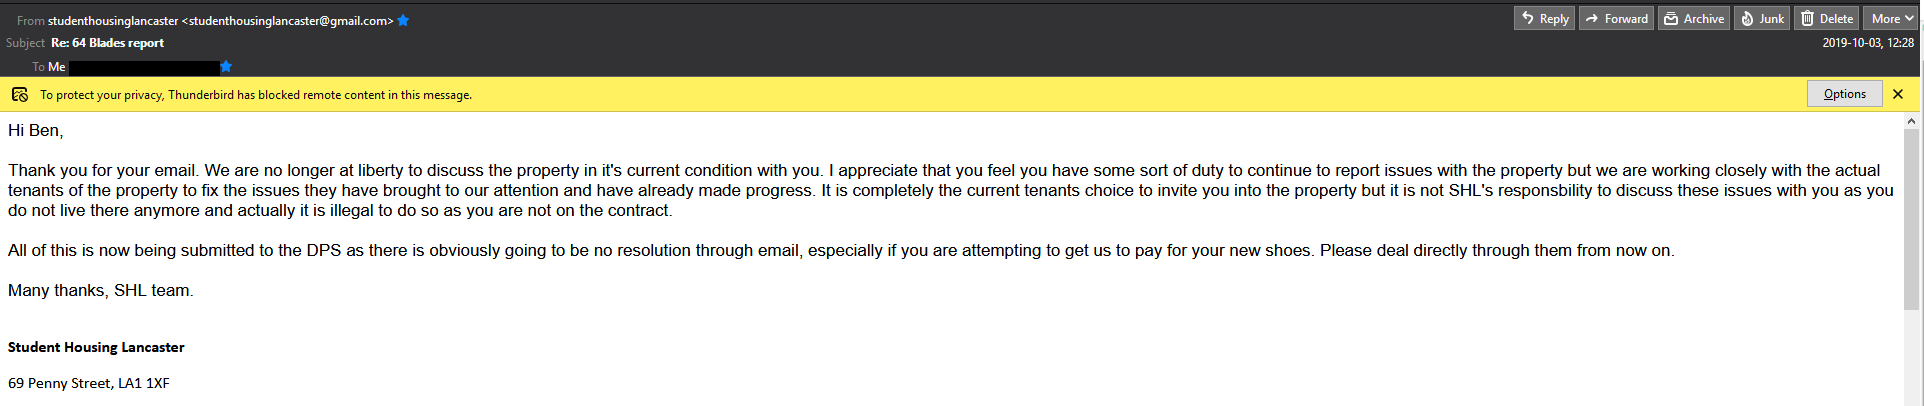Click the privacy warning text in notification bar
The height and width of the screenshot is (406, 1924).
pyautogui.click(x=256, y=95)
